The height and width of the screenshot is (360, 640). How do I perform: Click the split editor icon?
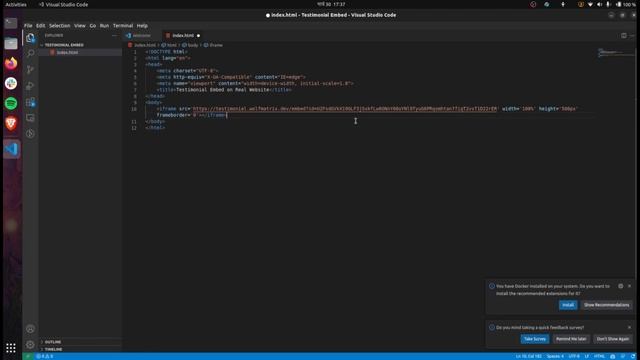click(x=624, y=36)
